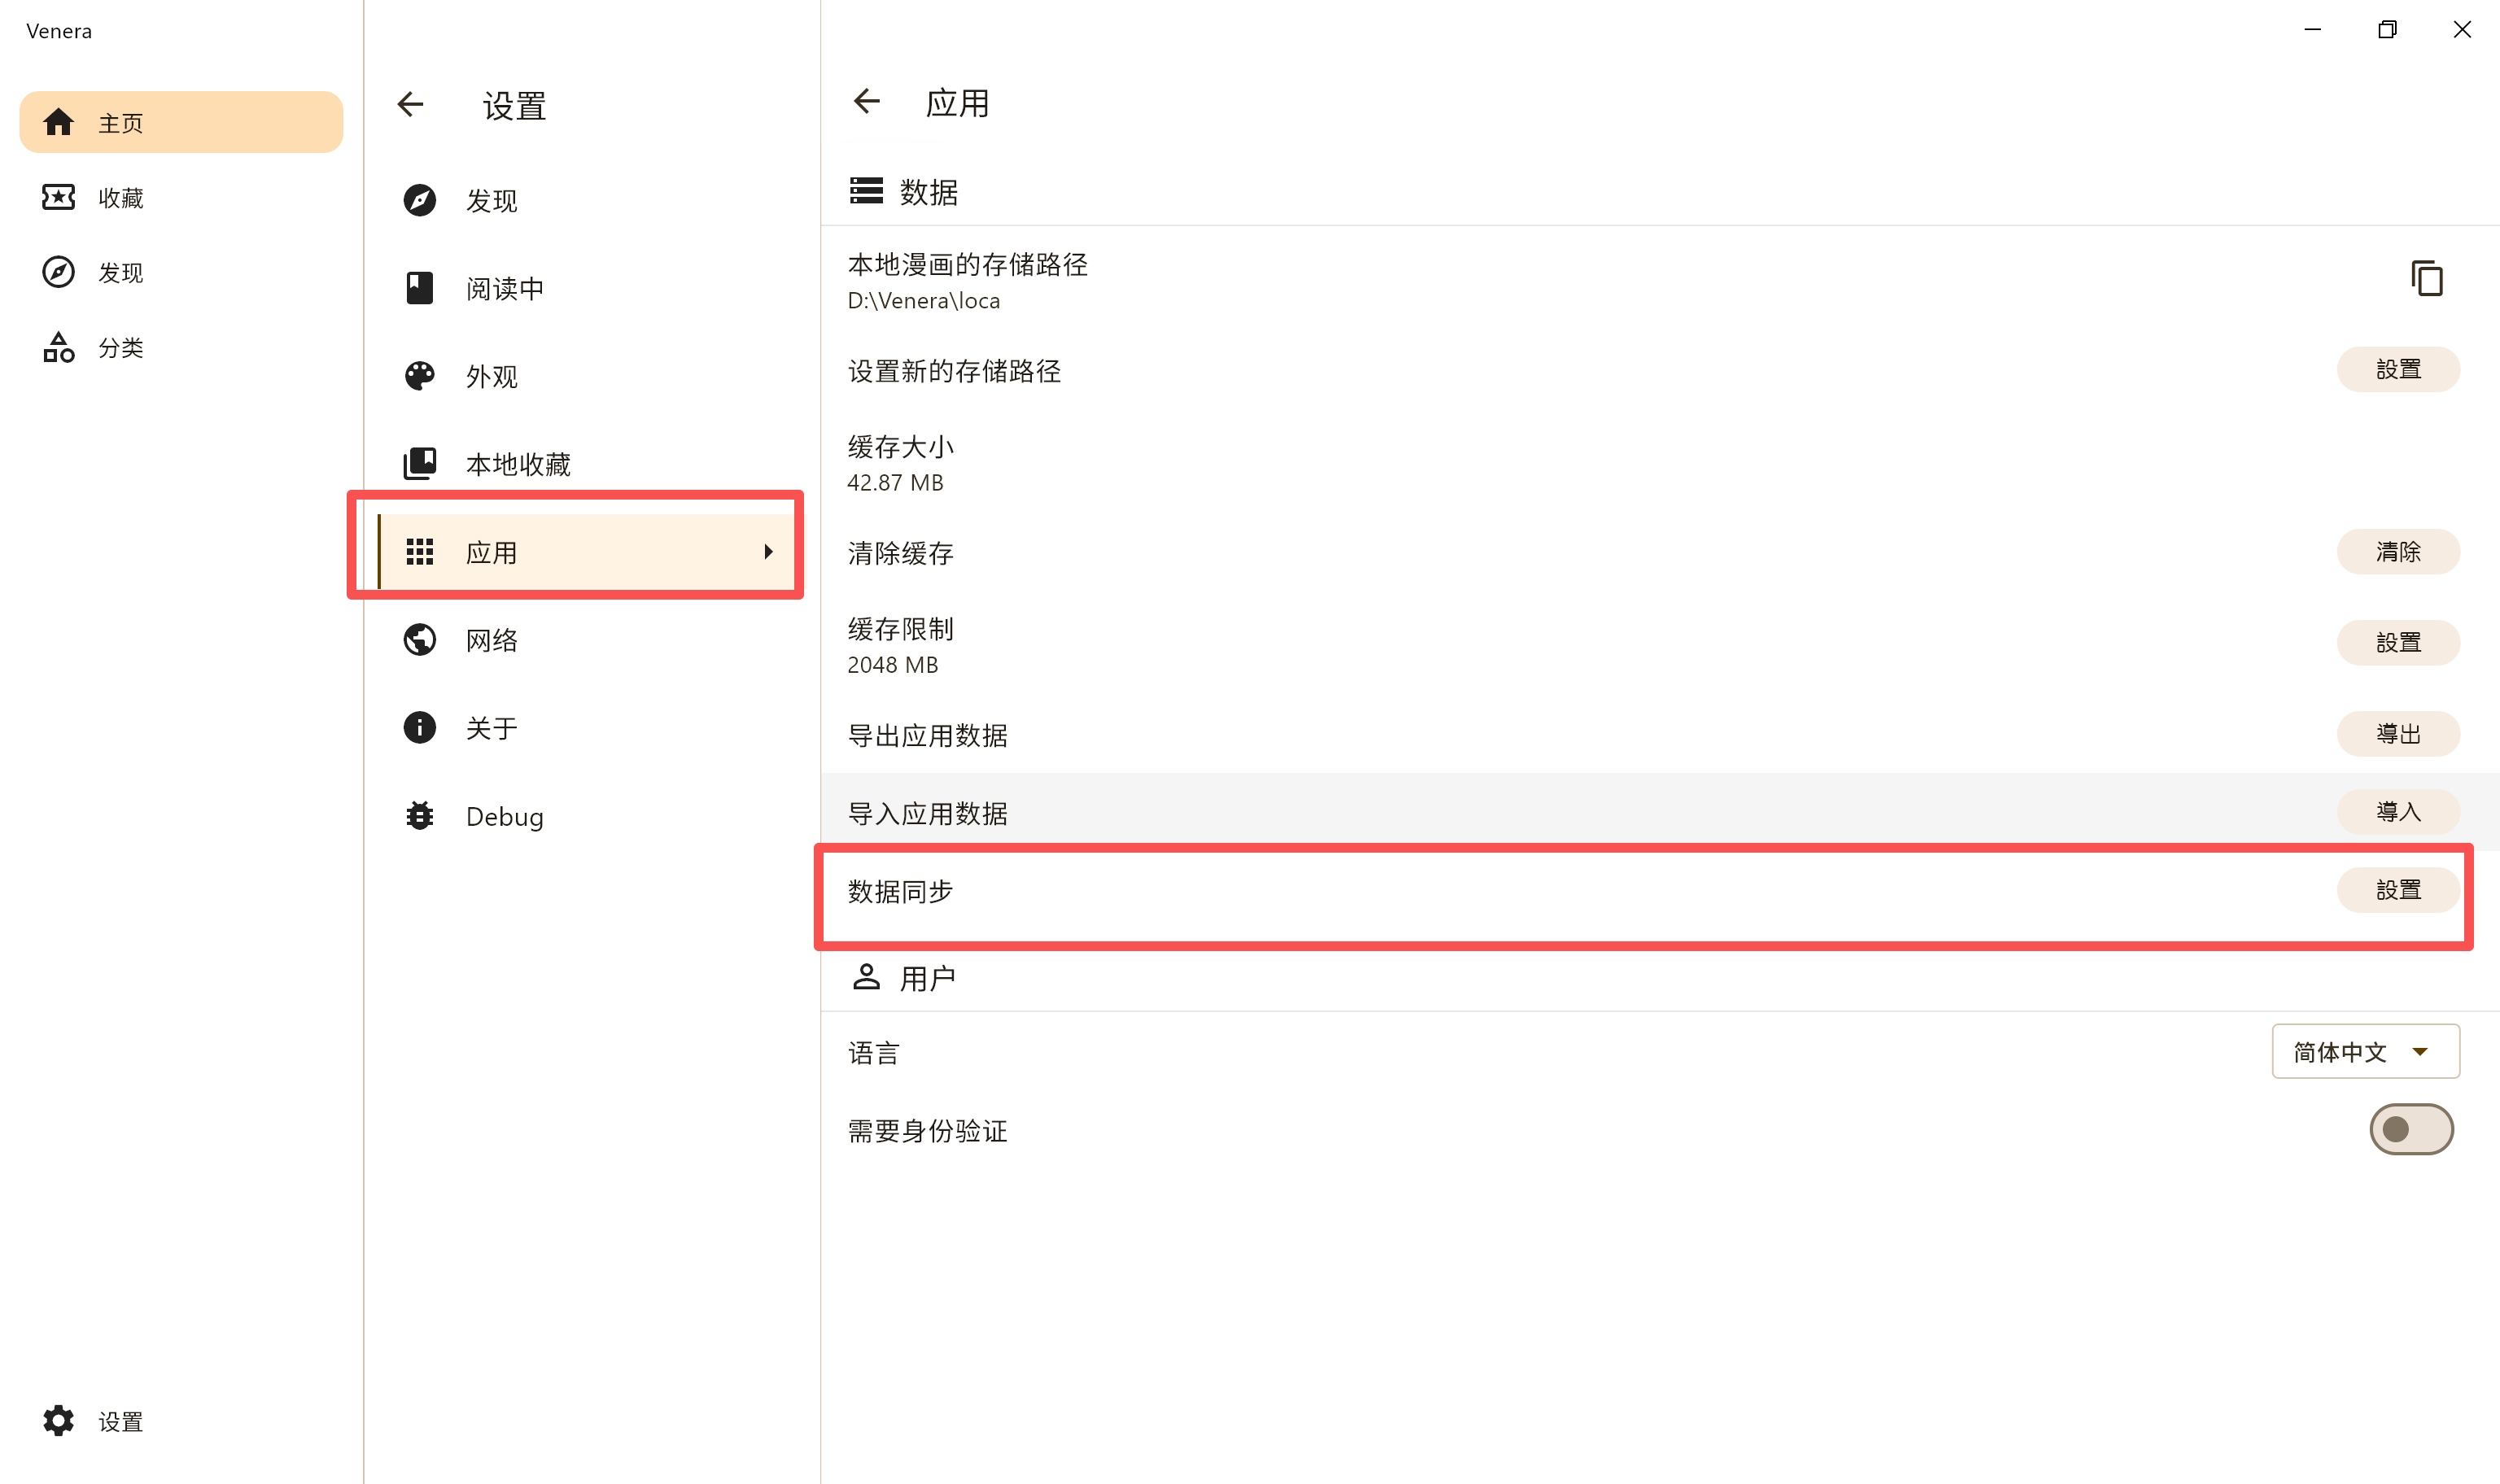Open the globe 网络 network settings
Screen dimensions: 2500x1484
490,640
